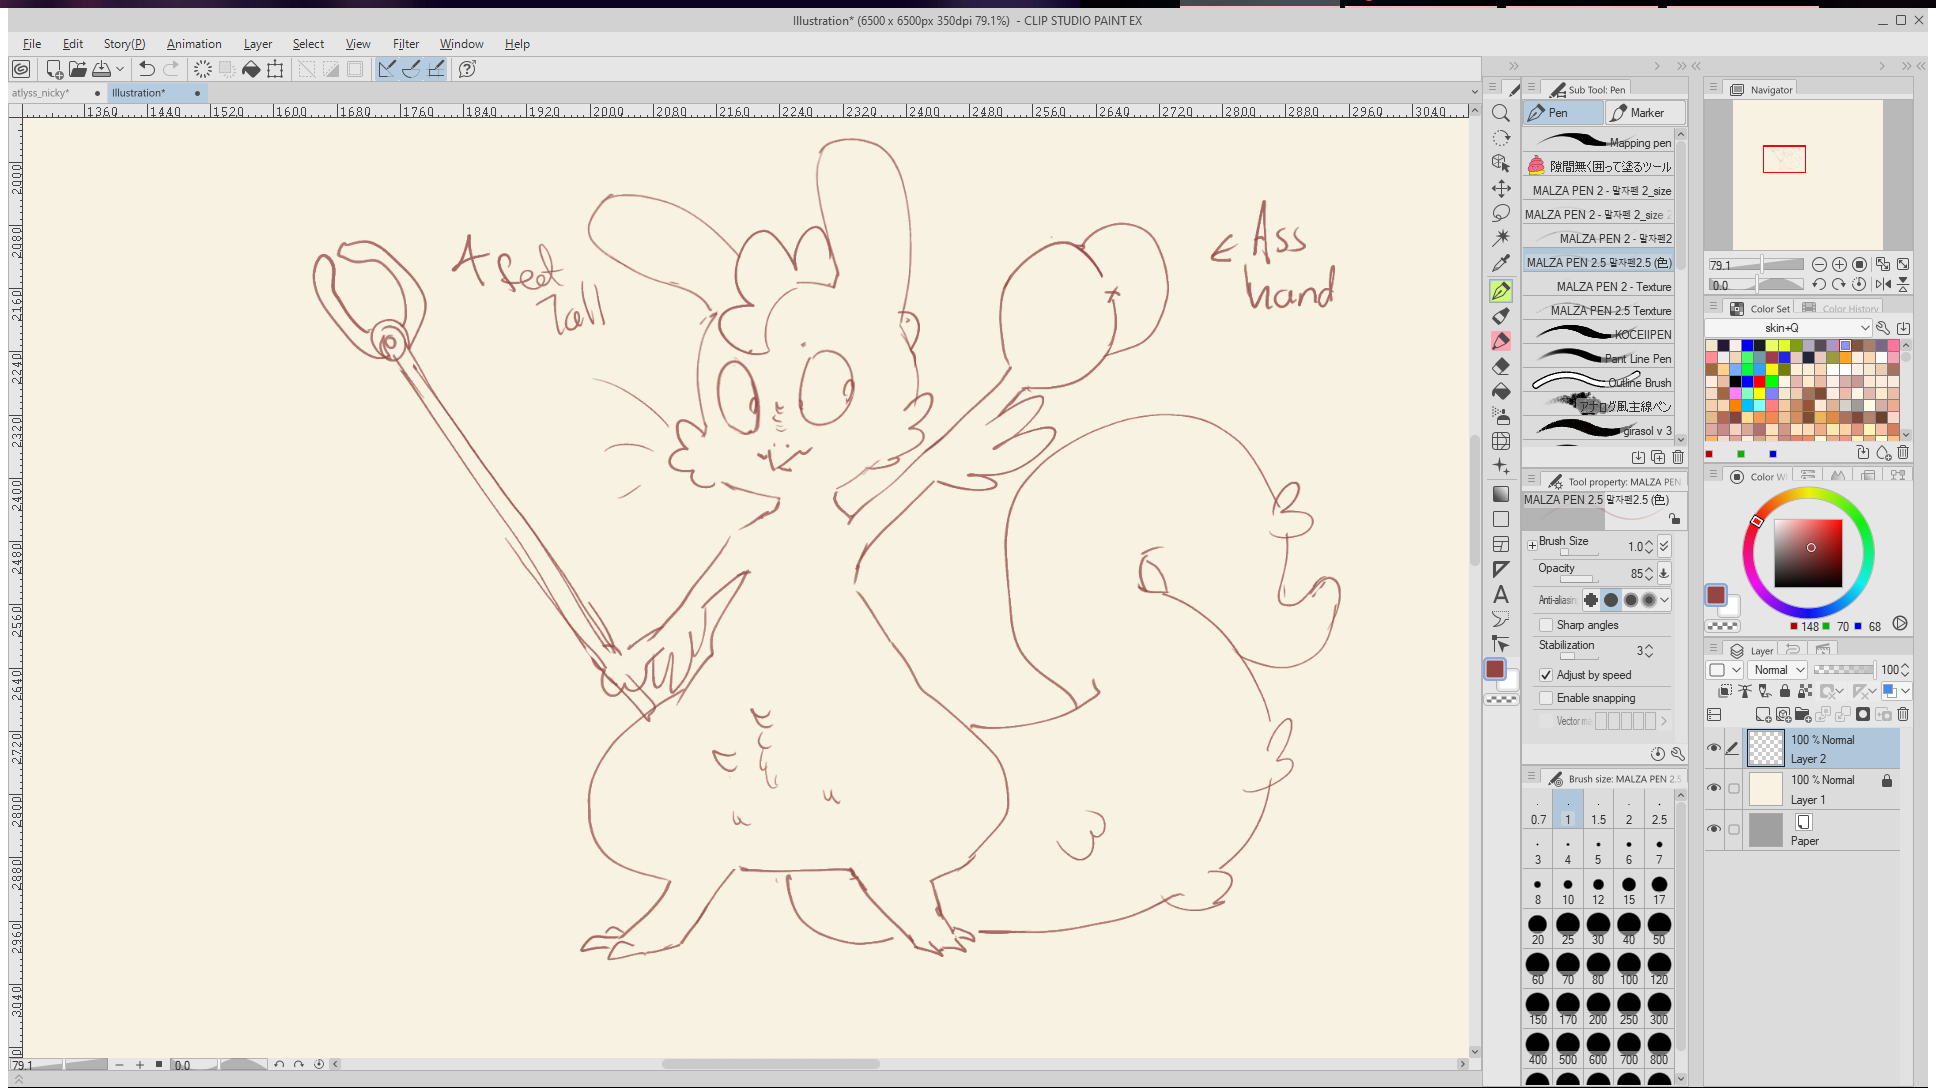Image resolution: width=1936 pixels, height=1088 pixels.
Task: Select the Eraser tool
Action: (1500, 366)
